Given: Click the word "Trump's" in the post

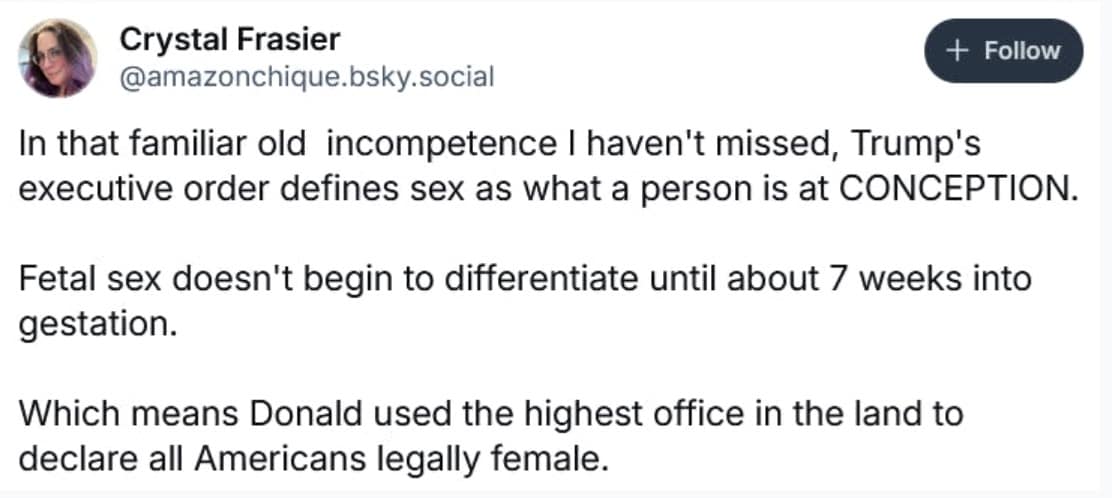Looking at the screenshot, I should point(917,143).
